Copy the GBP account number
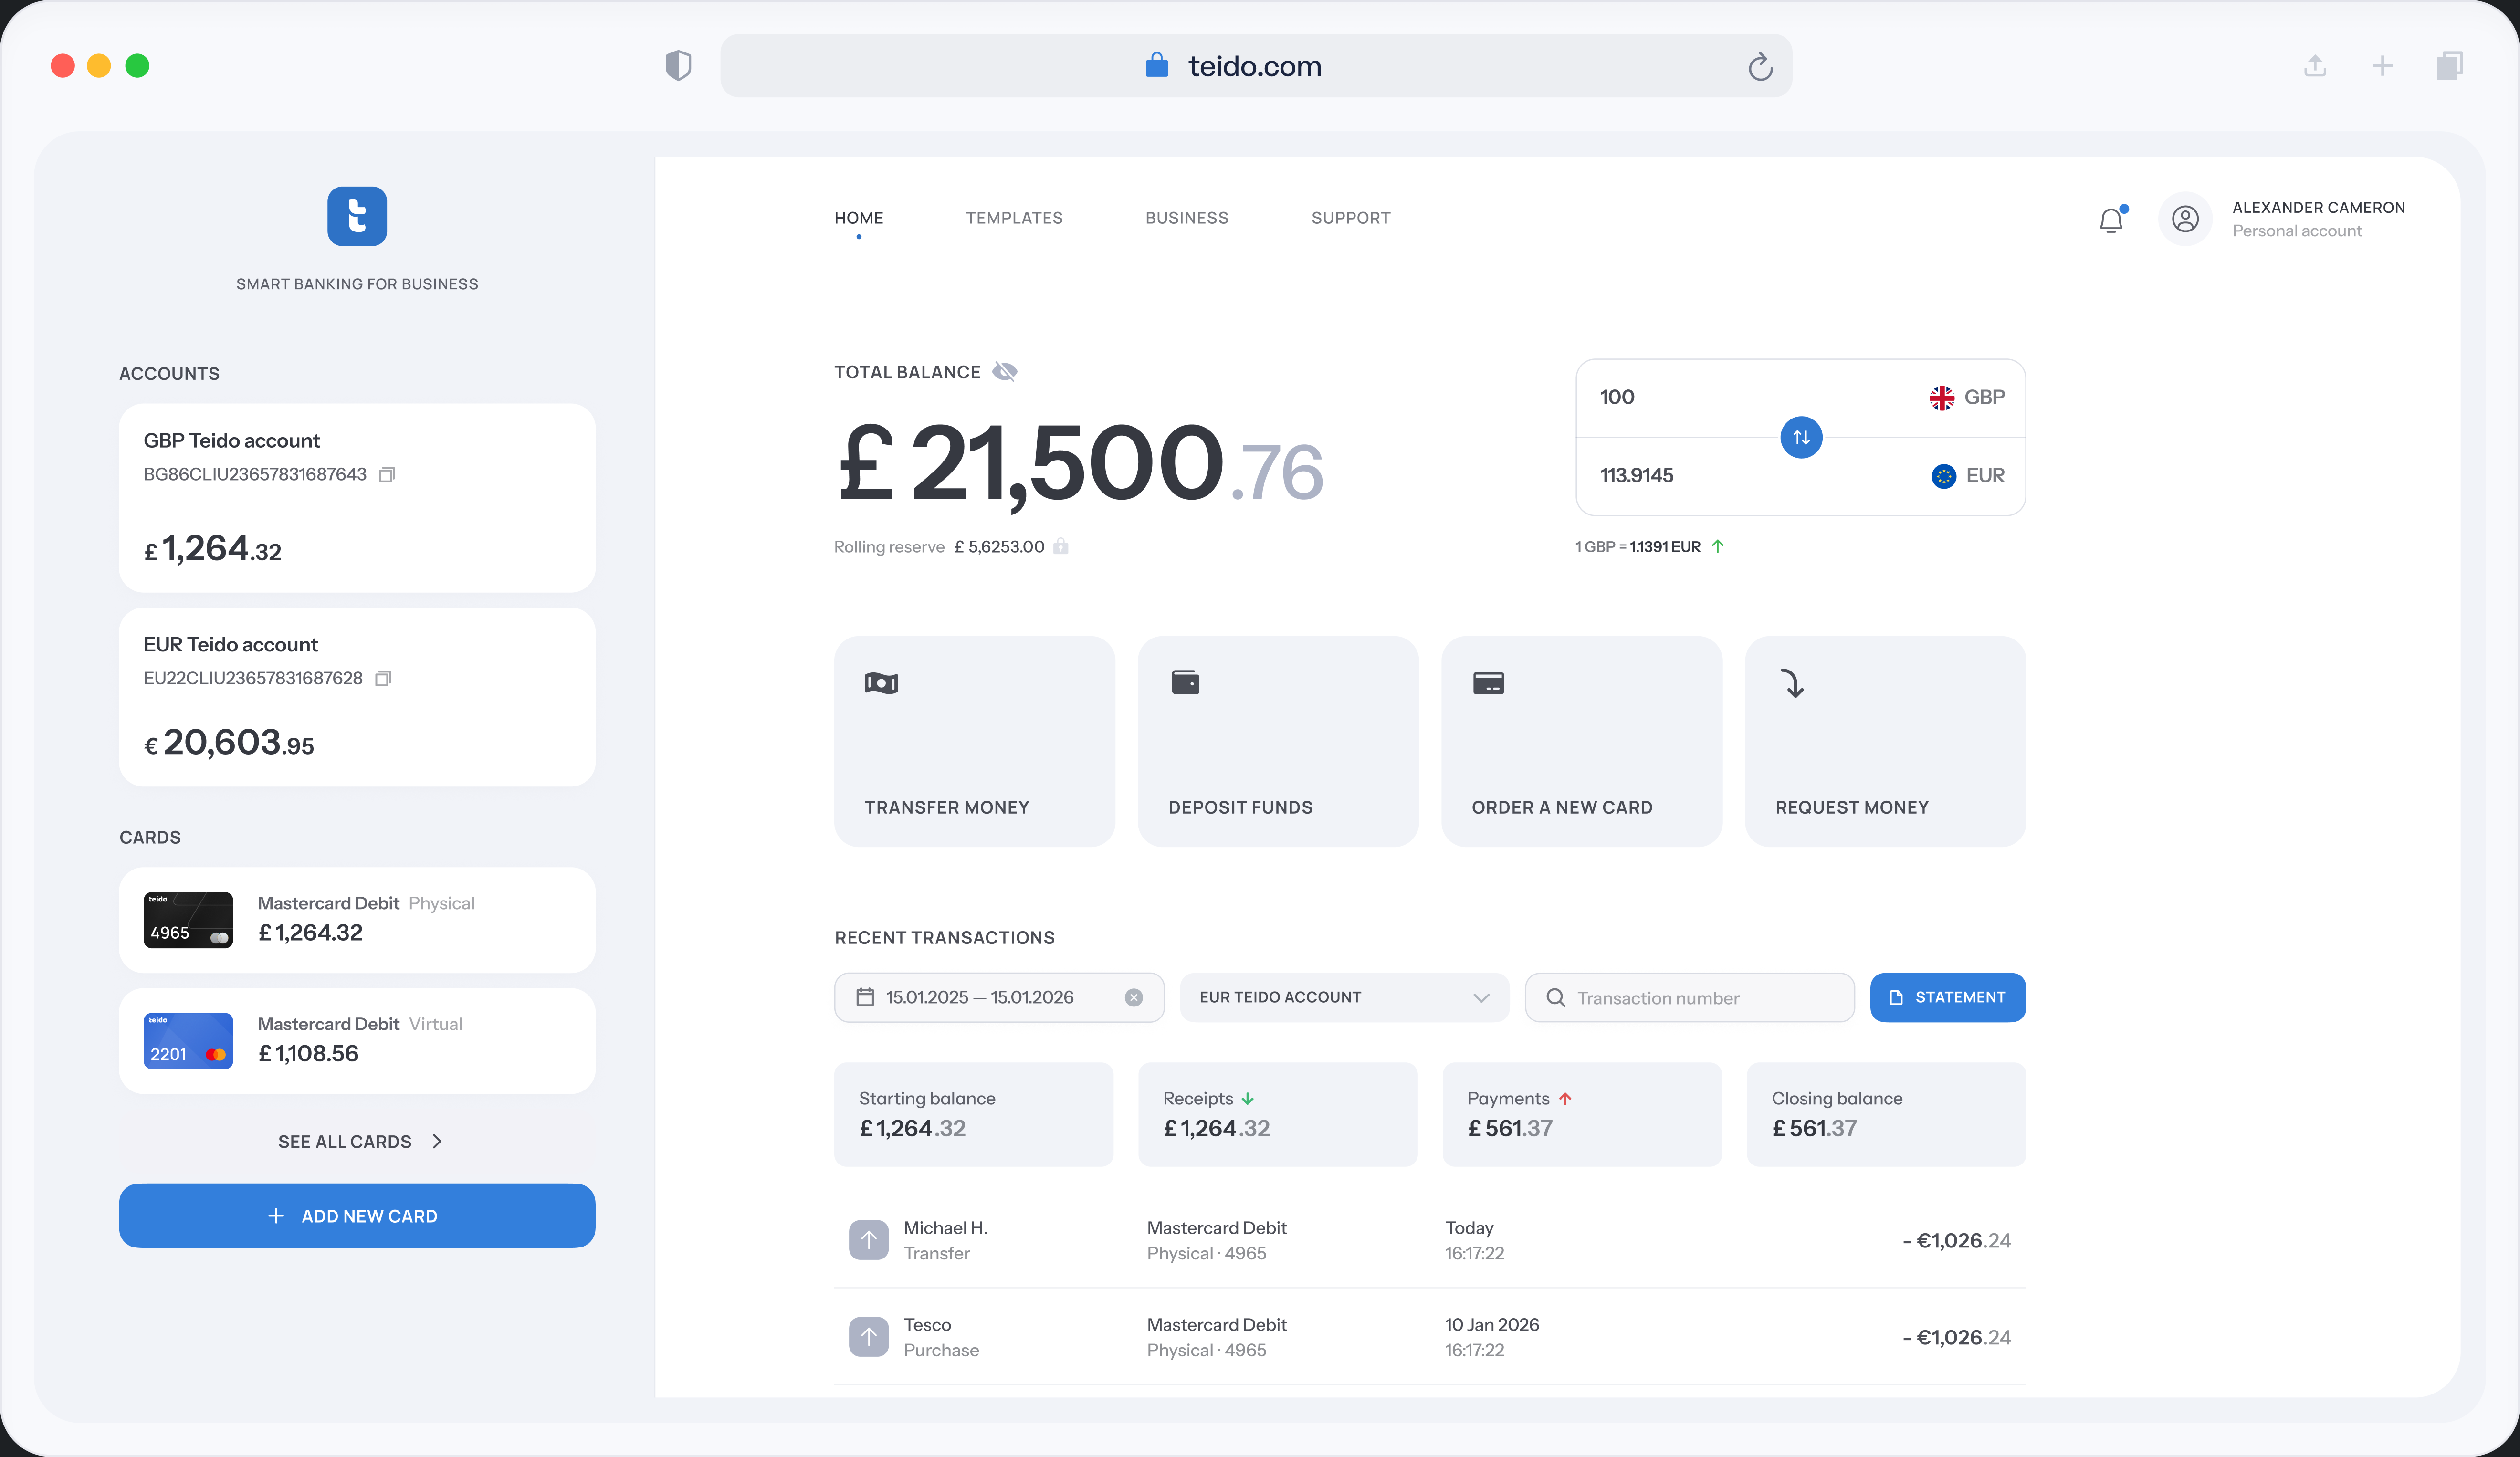 coord(387,474)
